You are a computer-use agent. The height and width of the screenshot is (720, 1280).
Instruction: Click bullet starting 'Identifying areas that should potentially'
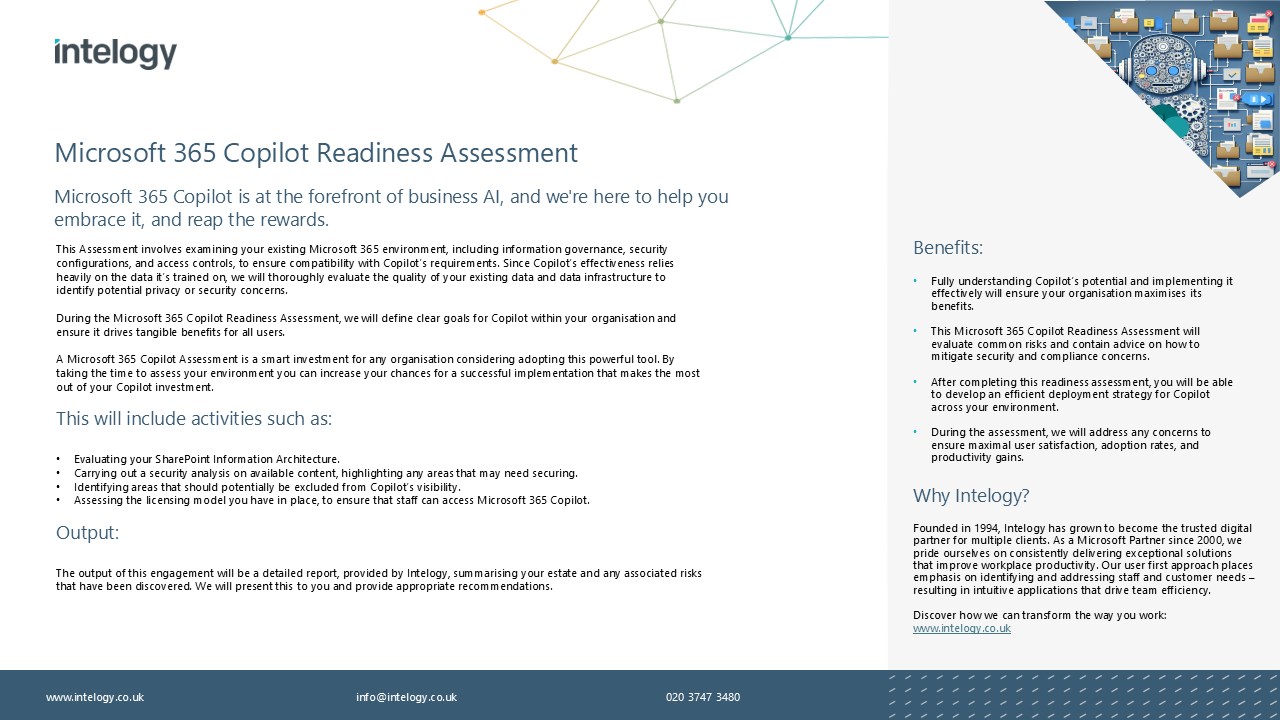[267, 487]
